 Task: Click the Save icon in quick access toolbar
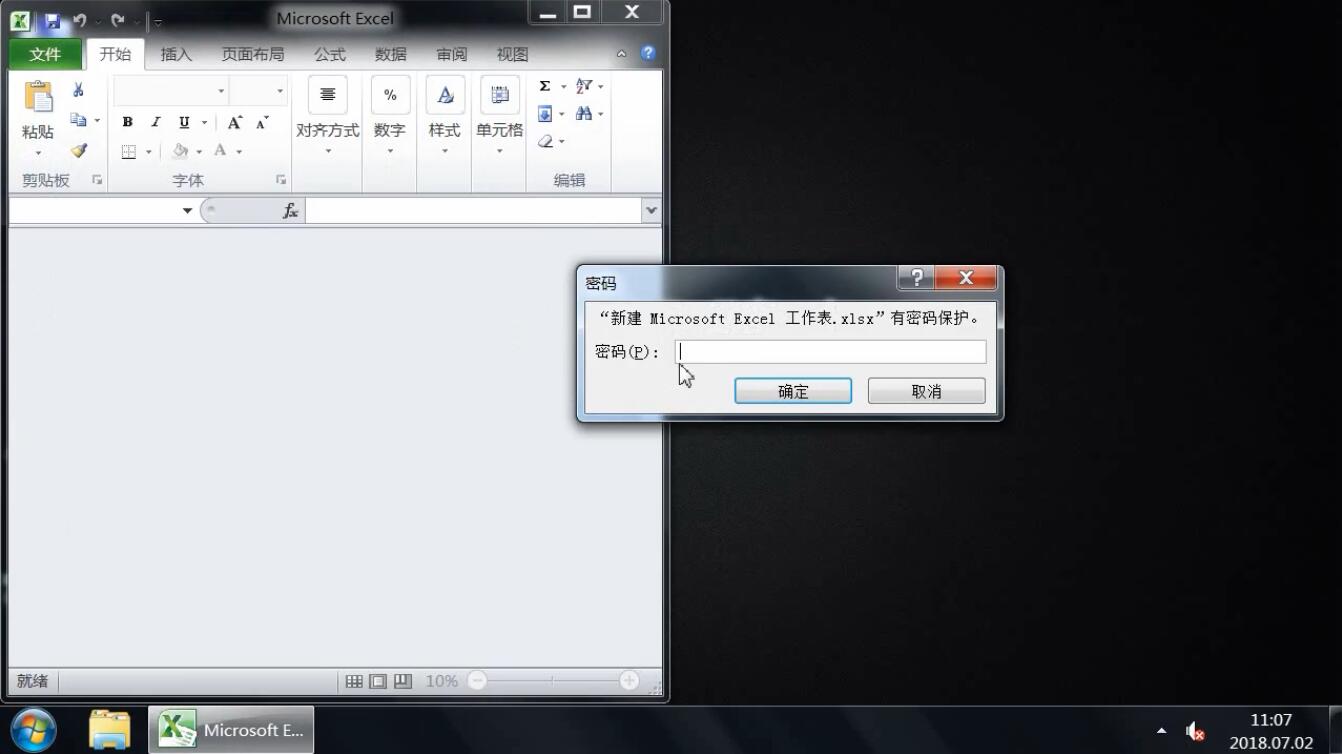pos(52,20)
